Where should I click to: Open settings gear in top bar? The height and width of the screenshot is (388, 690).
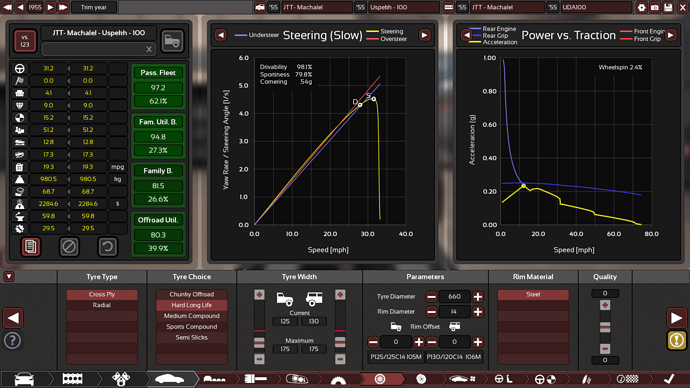point(642,7)
